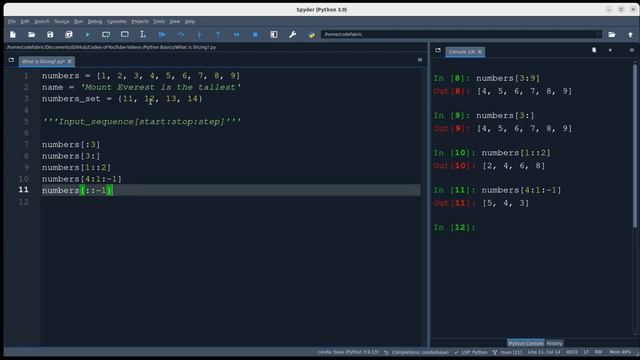Screen dimensions: 640x360
Task: Open the Run menu
Action: tap(78, 21)
